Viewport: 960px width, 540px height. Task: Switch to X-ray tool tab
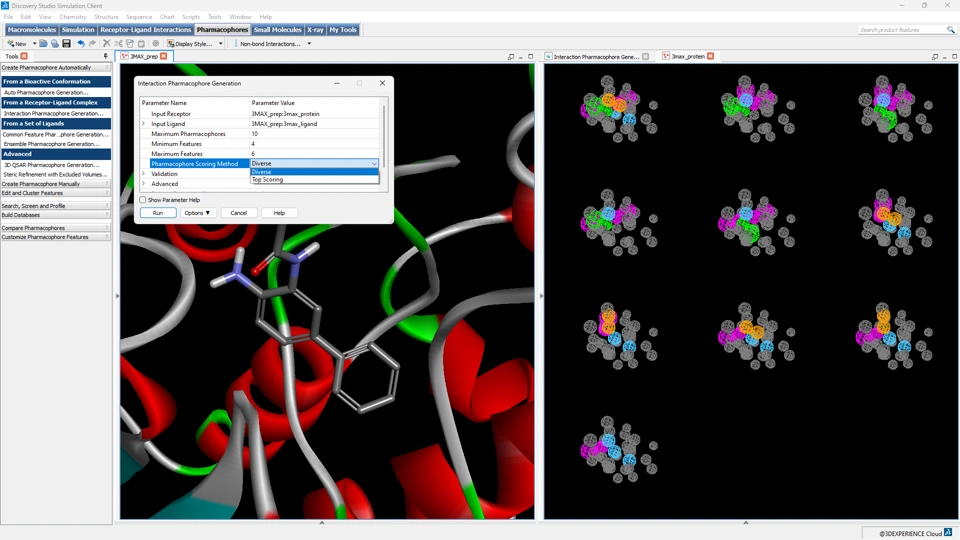click(315, 29)
